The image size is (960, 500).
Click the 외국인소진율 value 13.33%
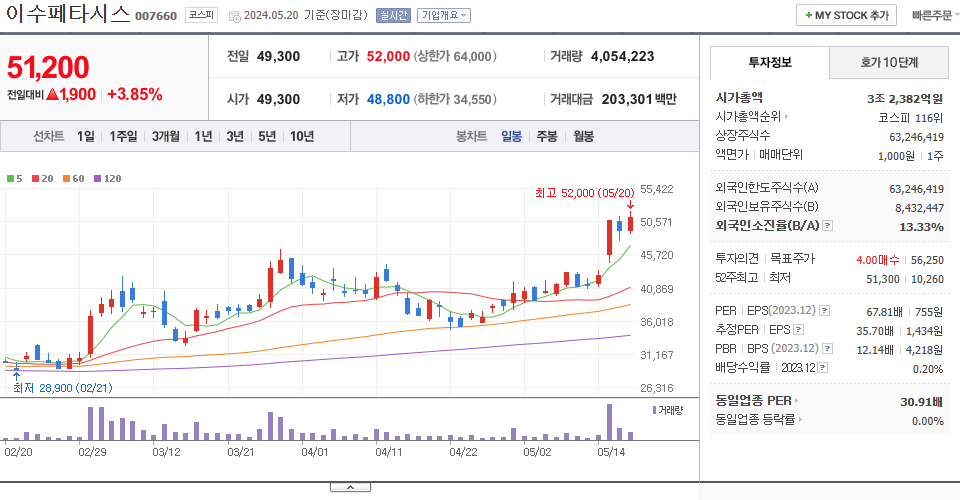click(x=921, y=226)
